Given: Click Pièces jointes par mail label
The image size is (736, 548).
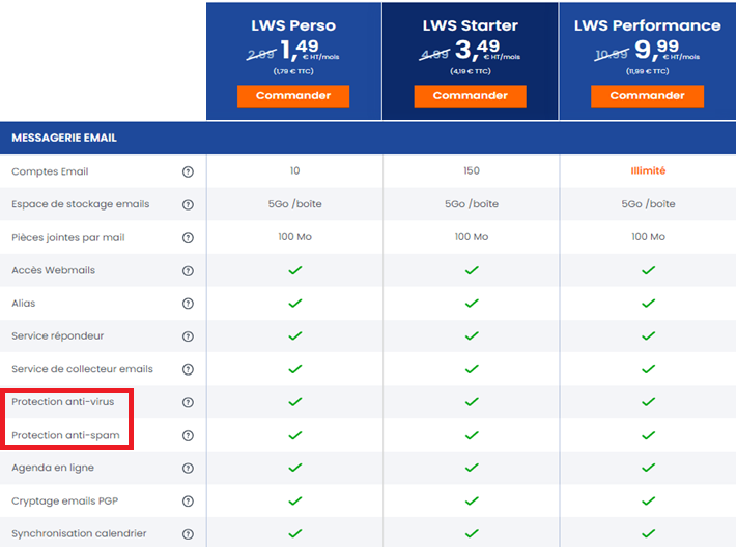Looking at the screenshot, I should coord(68,237).
